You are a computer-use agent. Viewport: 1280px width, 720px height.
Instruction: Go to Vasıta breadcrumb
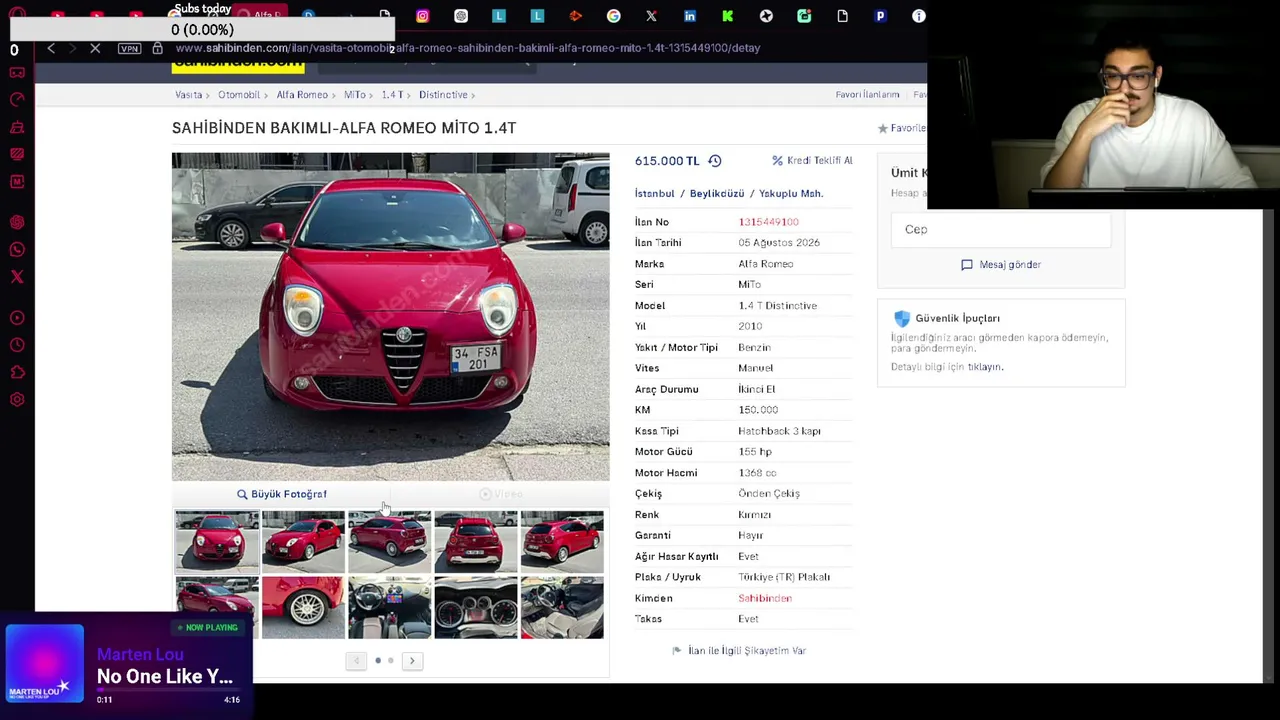click(x=189, y=95)
